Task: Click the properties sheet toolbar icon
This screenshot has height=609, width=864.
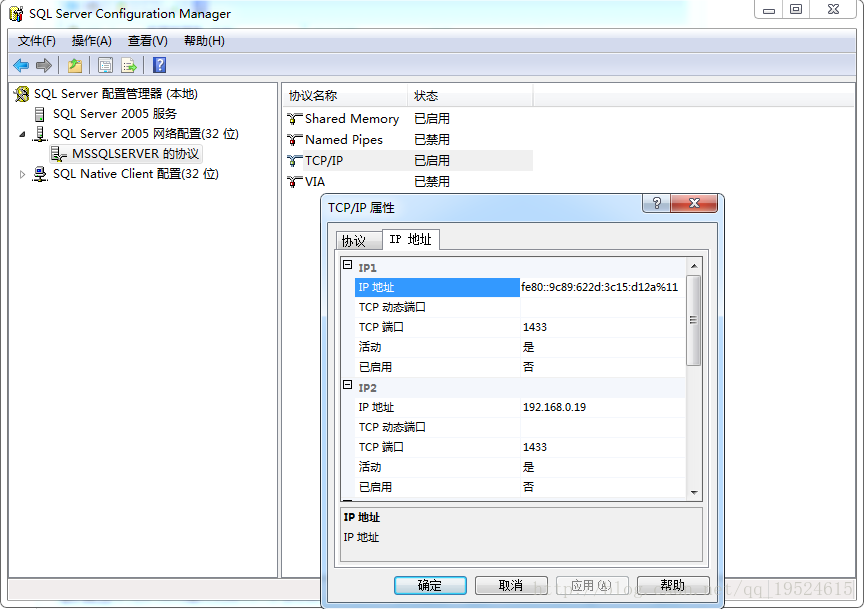Action: pyautogui.click(x=105, y=66)
